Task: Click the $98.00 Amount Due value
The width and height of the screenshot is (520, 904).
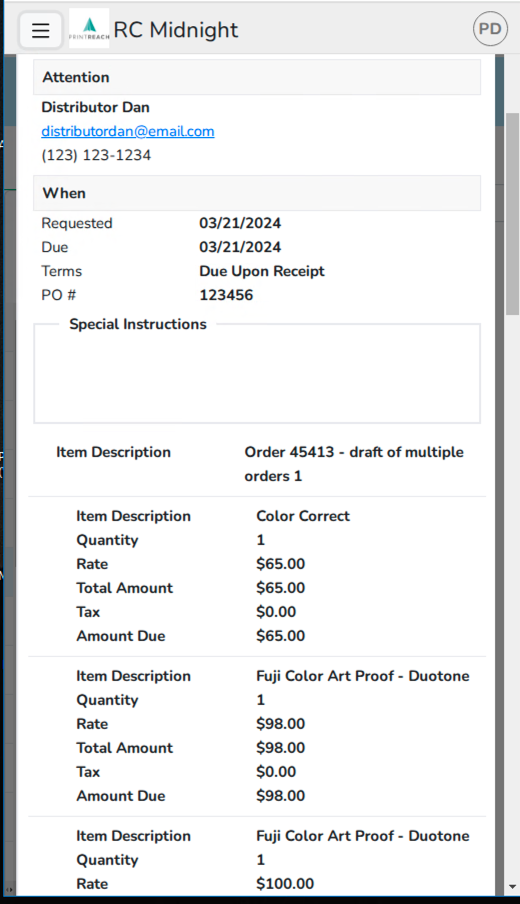Action: tap(281, 796)
